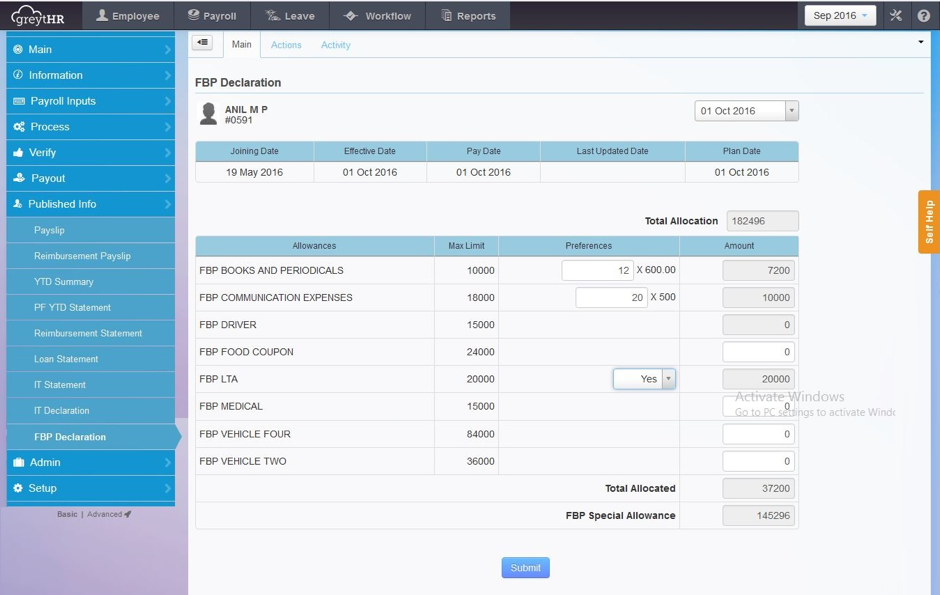
Task: Focus the Communication Expenses preference field
Action: click(611, 297)
